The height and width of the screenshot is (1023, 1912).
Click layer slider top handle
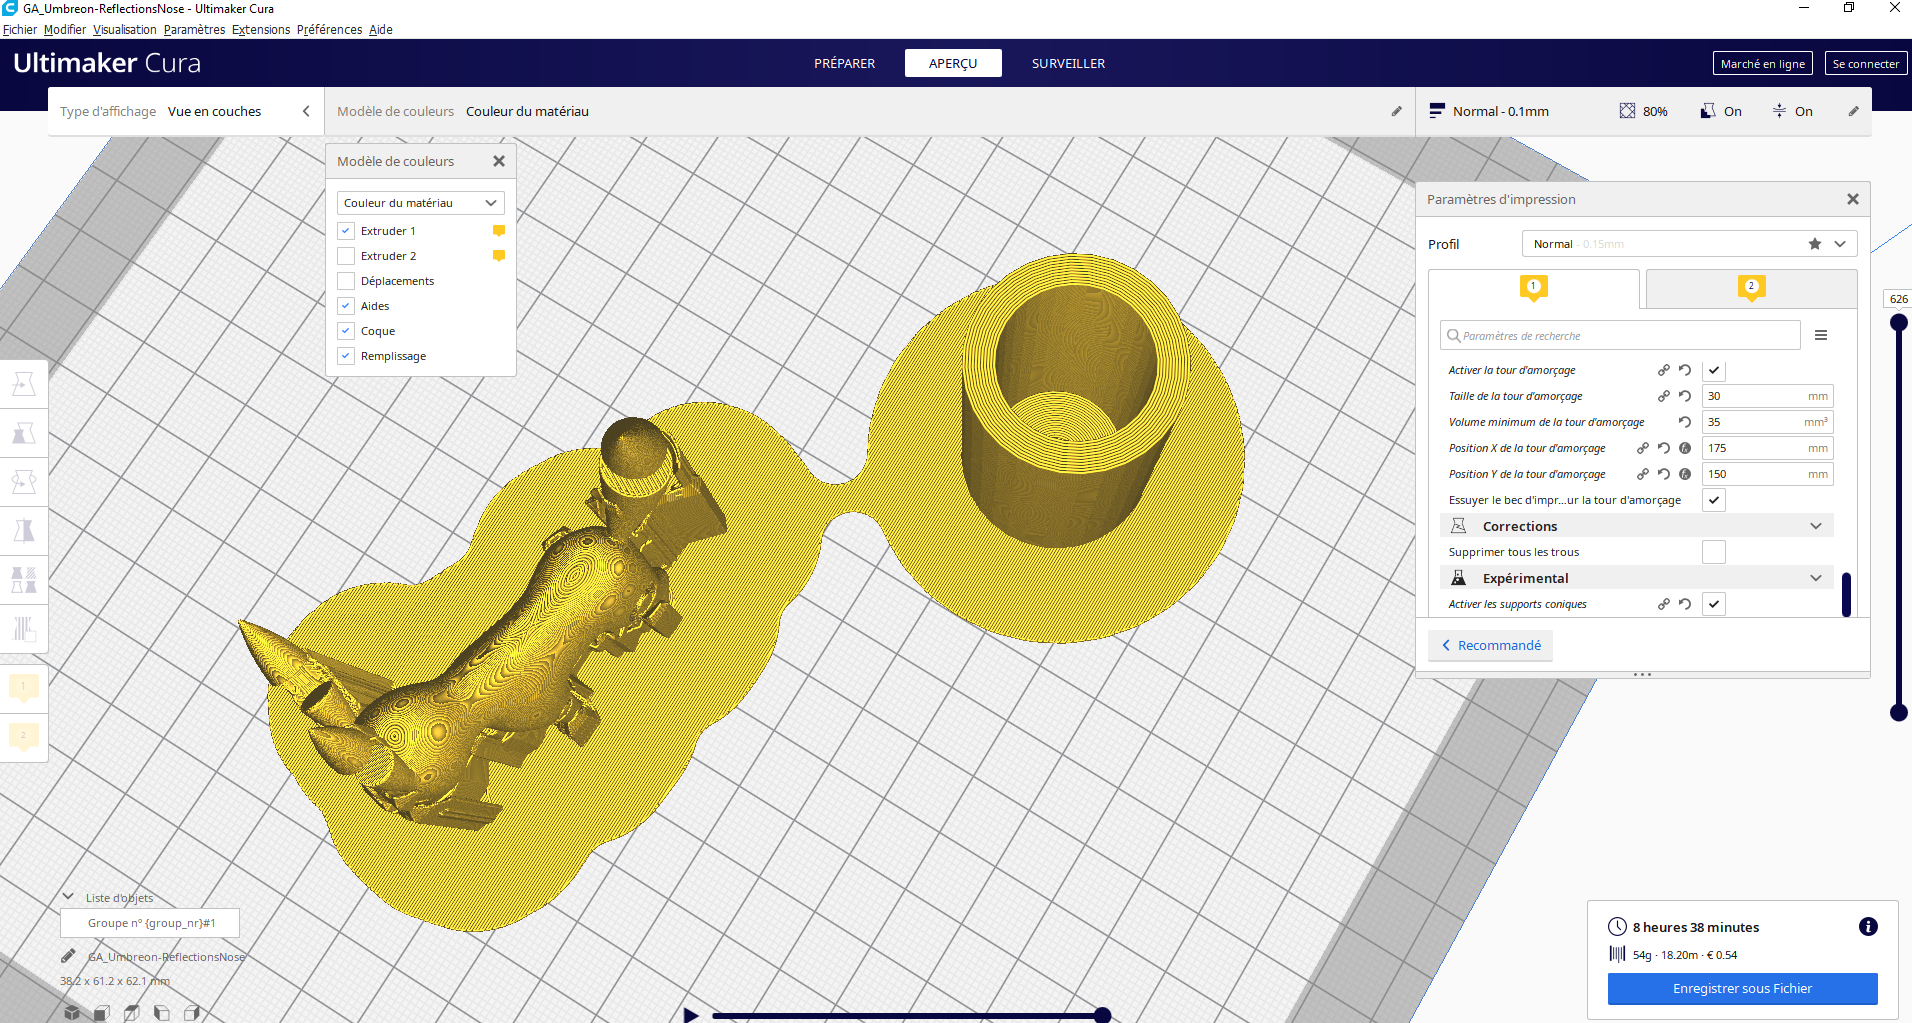pos(1898,322)
